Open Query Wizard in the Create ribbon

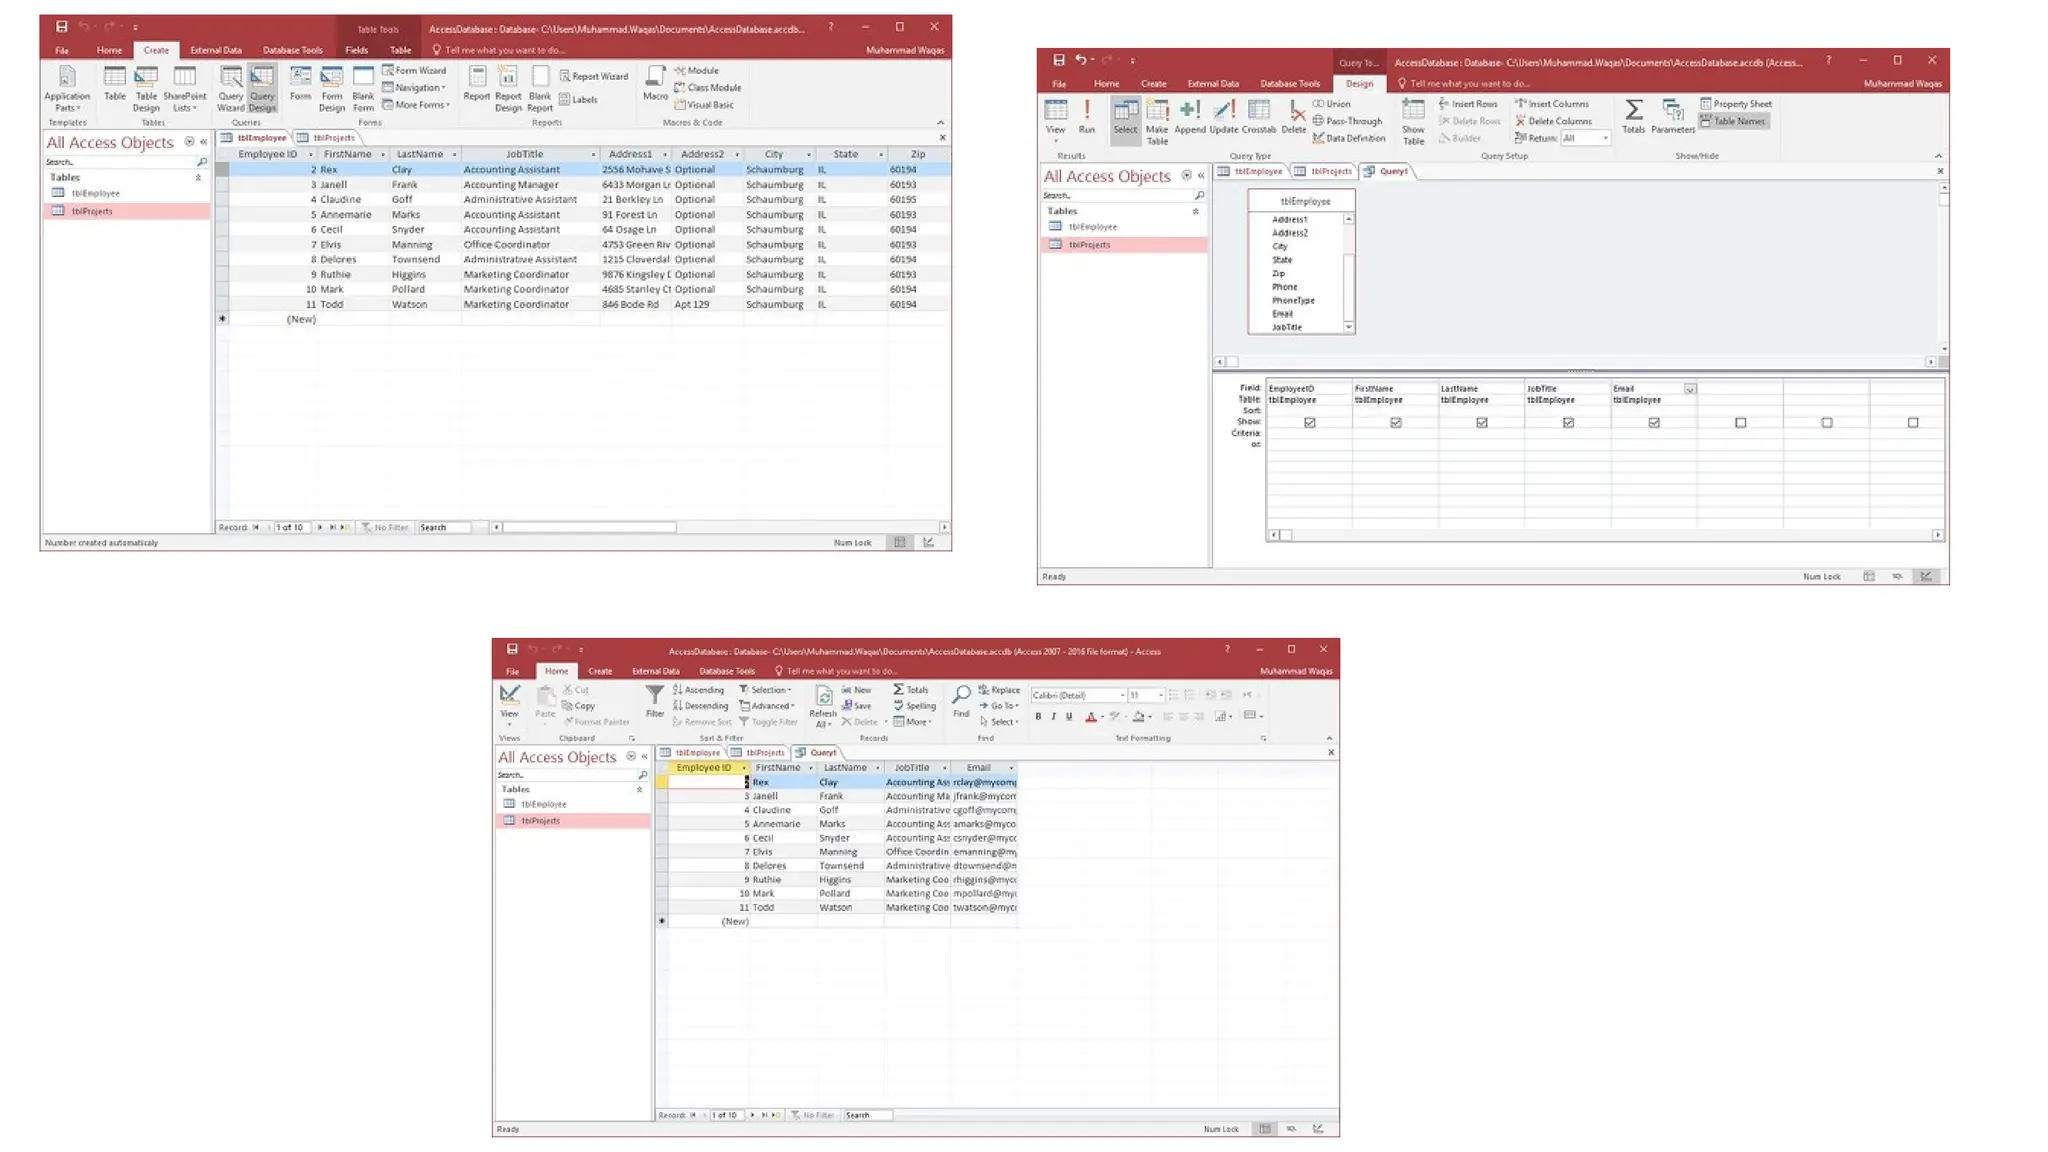click(x=231, y=89)
